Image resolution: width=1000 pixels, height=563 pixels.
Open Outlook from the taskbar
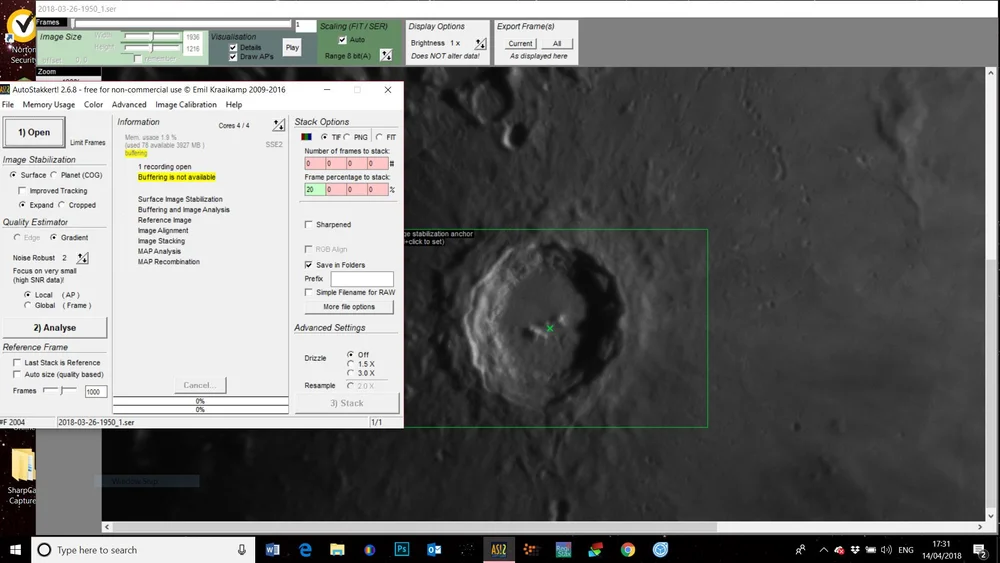[x=434, y=550]
